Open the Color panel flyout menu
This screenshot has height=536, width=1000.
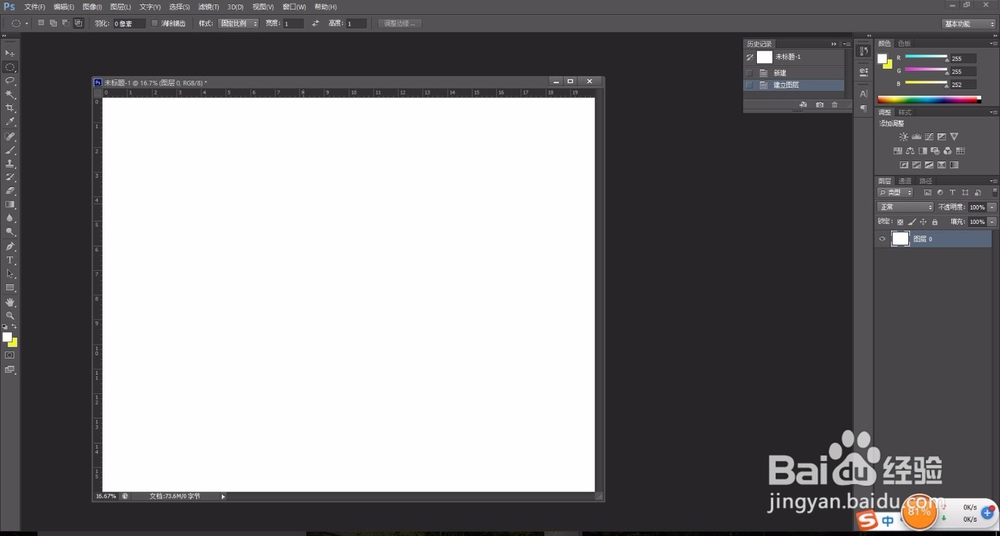click(x=995, y=43)
